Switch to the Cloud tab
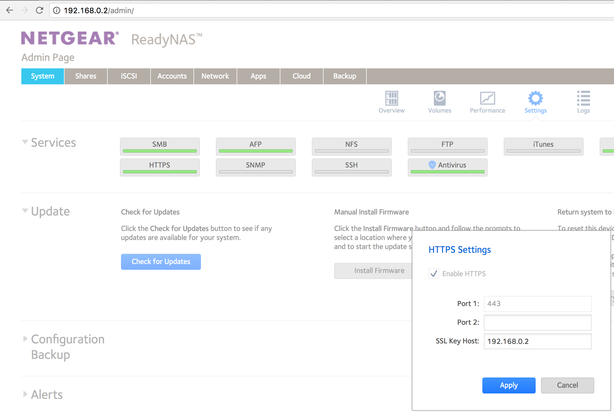 point(302,76)
